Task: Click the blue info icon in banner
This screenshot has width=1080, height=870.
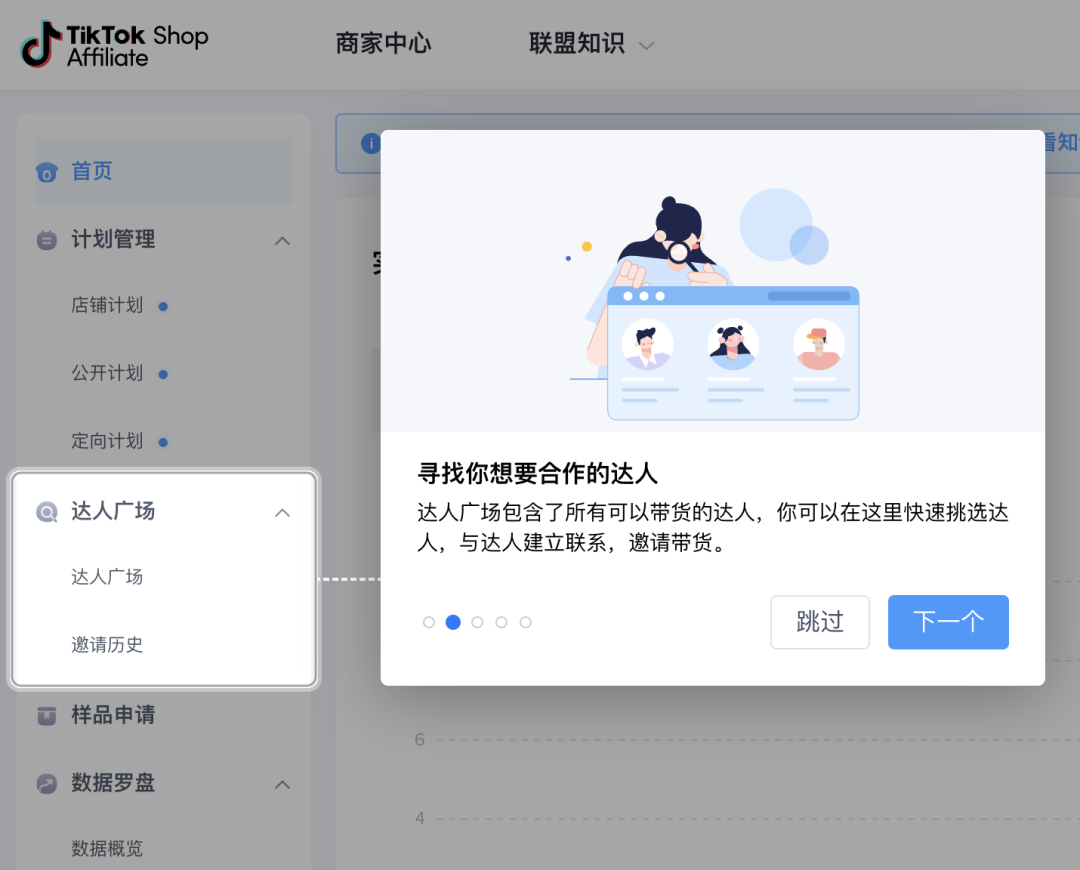Action: pyautogui.click(x=370, y=143)
